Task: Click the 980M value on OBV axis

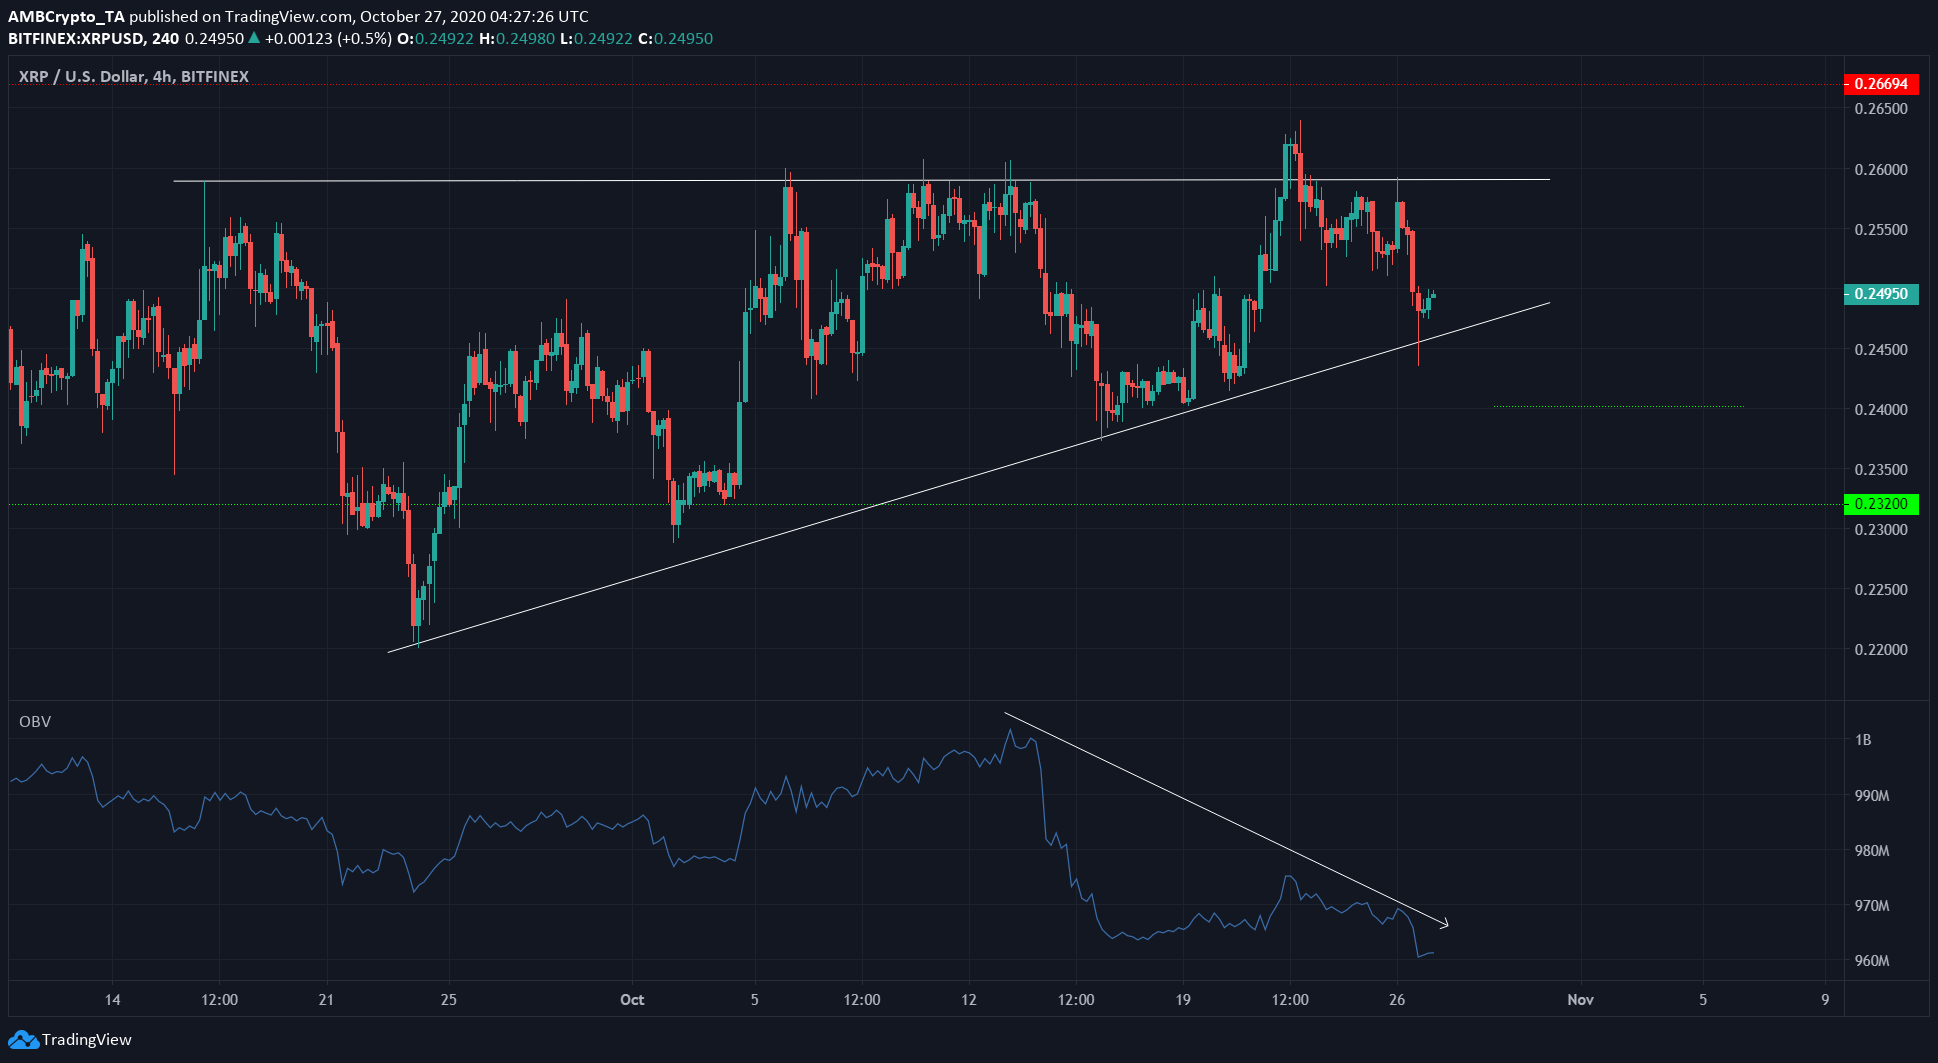Action: point(1872,851)
